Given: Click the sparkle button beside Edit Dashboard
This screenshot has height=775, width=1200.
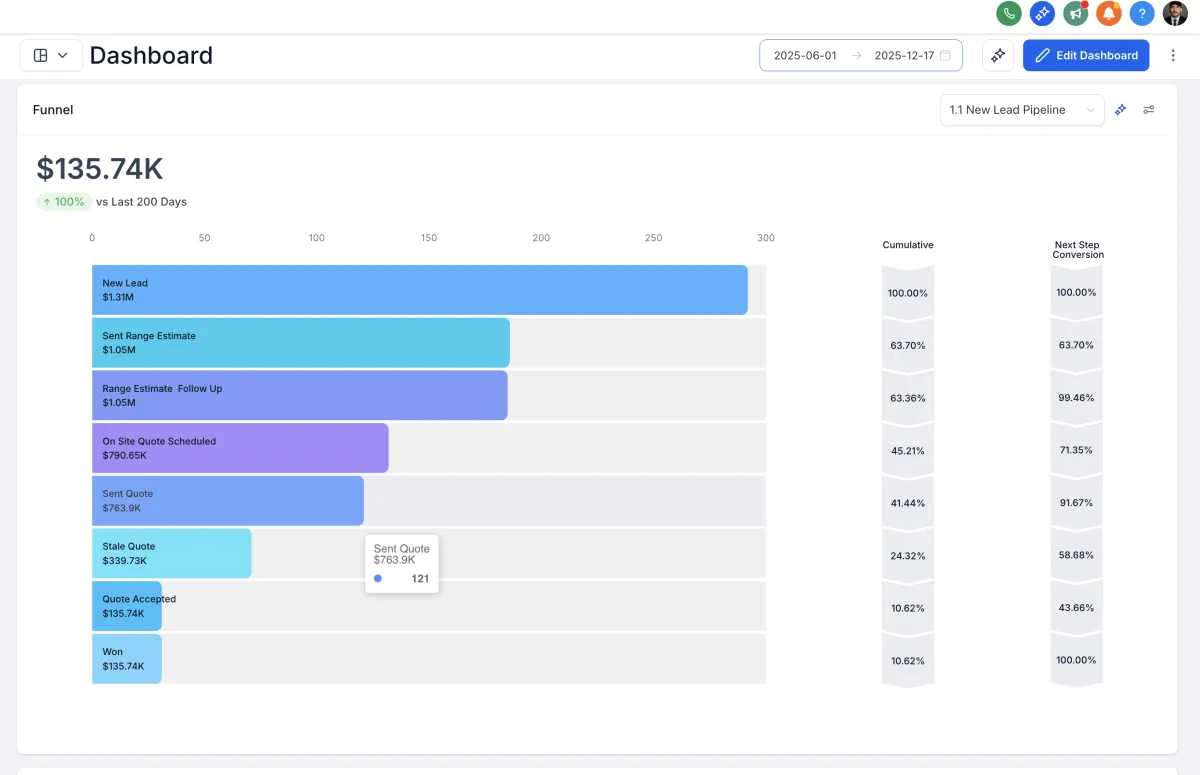Looking at the screenshot, I should coord(998,55).
